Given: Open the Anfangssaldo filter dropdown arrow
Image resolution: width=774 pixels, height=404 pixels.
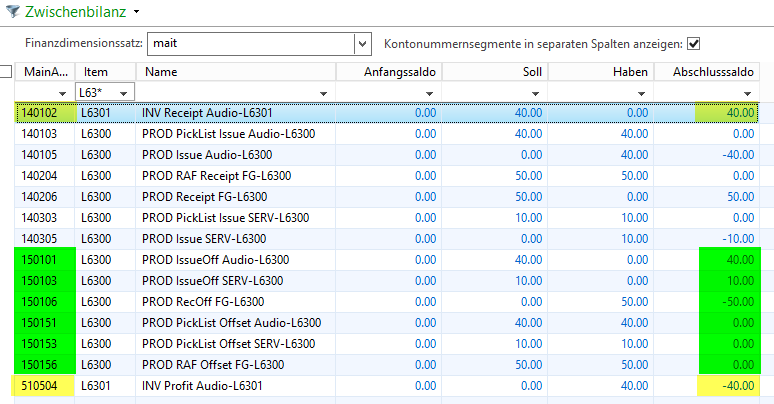Looking at the screenshot, I should pyautogui.click(x=429, y=93).
